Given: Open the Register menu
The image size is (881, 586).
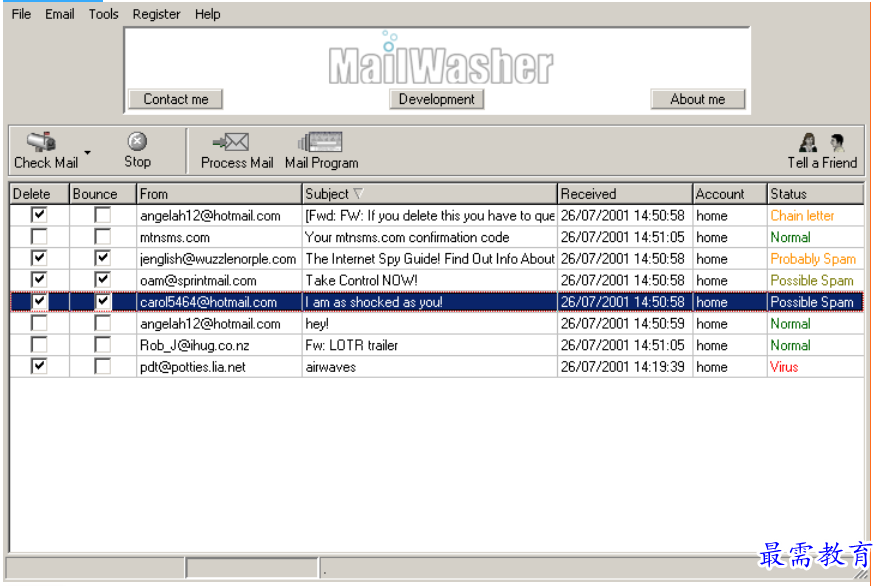Looking at the screenshot, I should point(156,14).
